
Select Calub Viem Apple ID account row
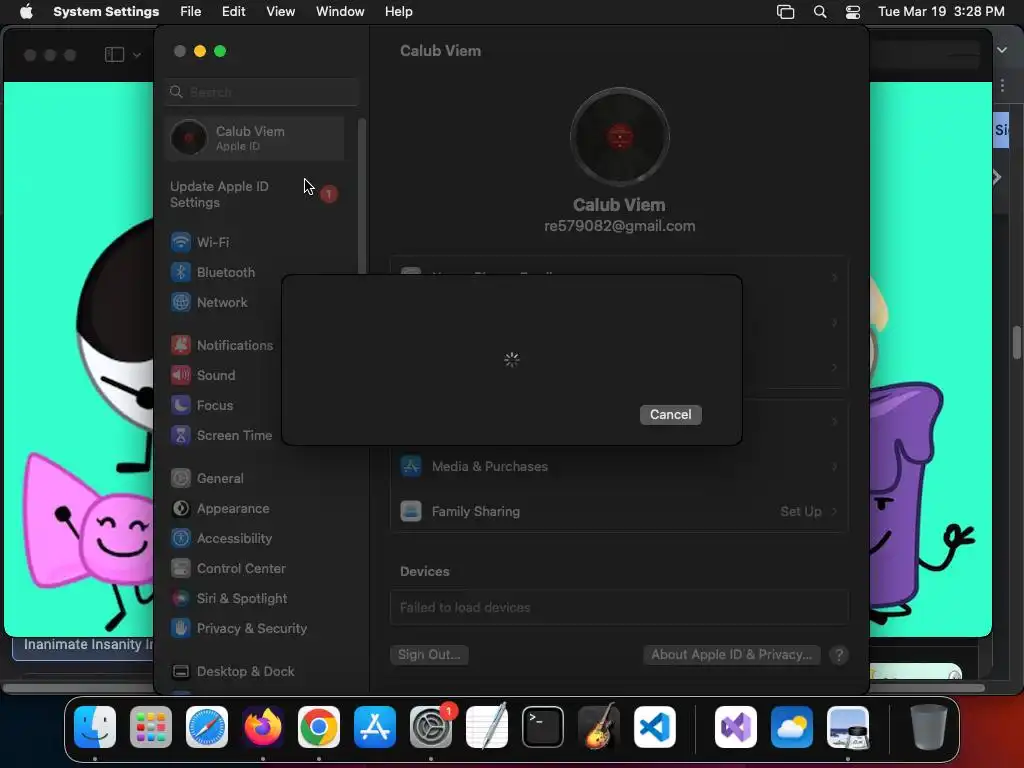[x=255, y=138]
